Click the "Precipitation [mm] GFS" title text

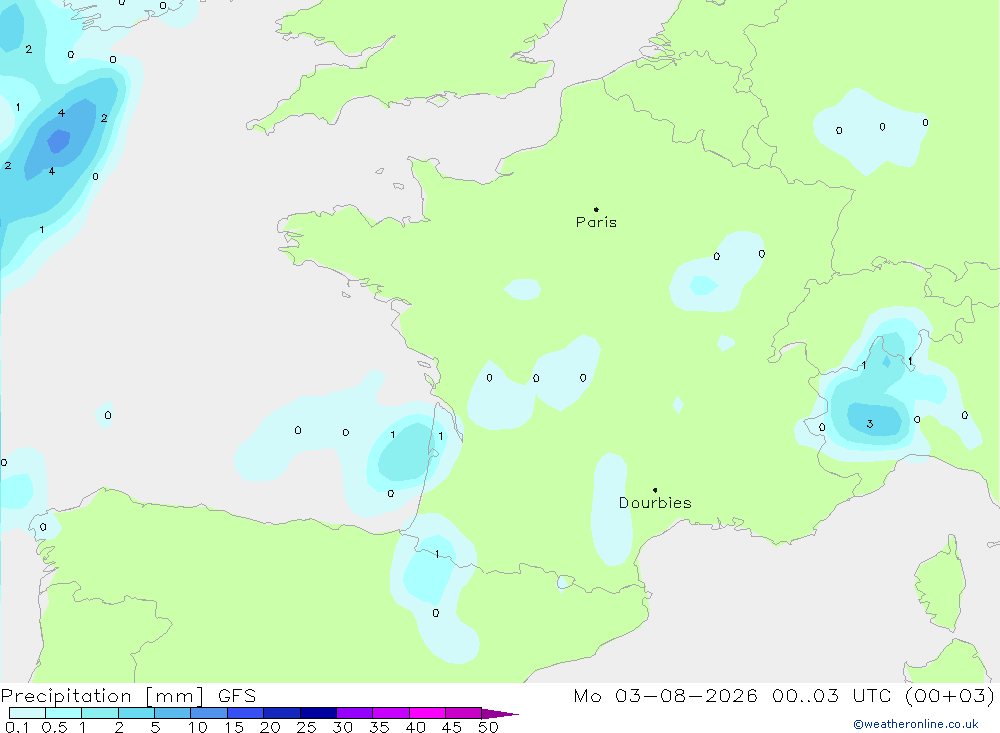pos(128,696)
